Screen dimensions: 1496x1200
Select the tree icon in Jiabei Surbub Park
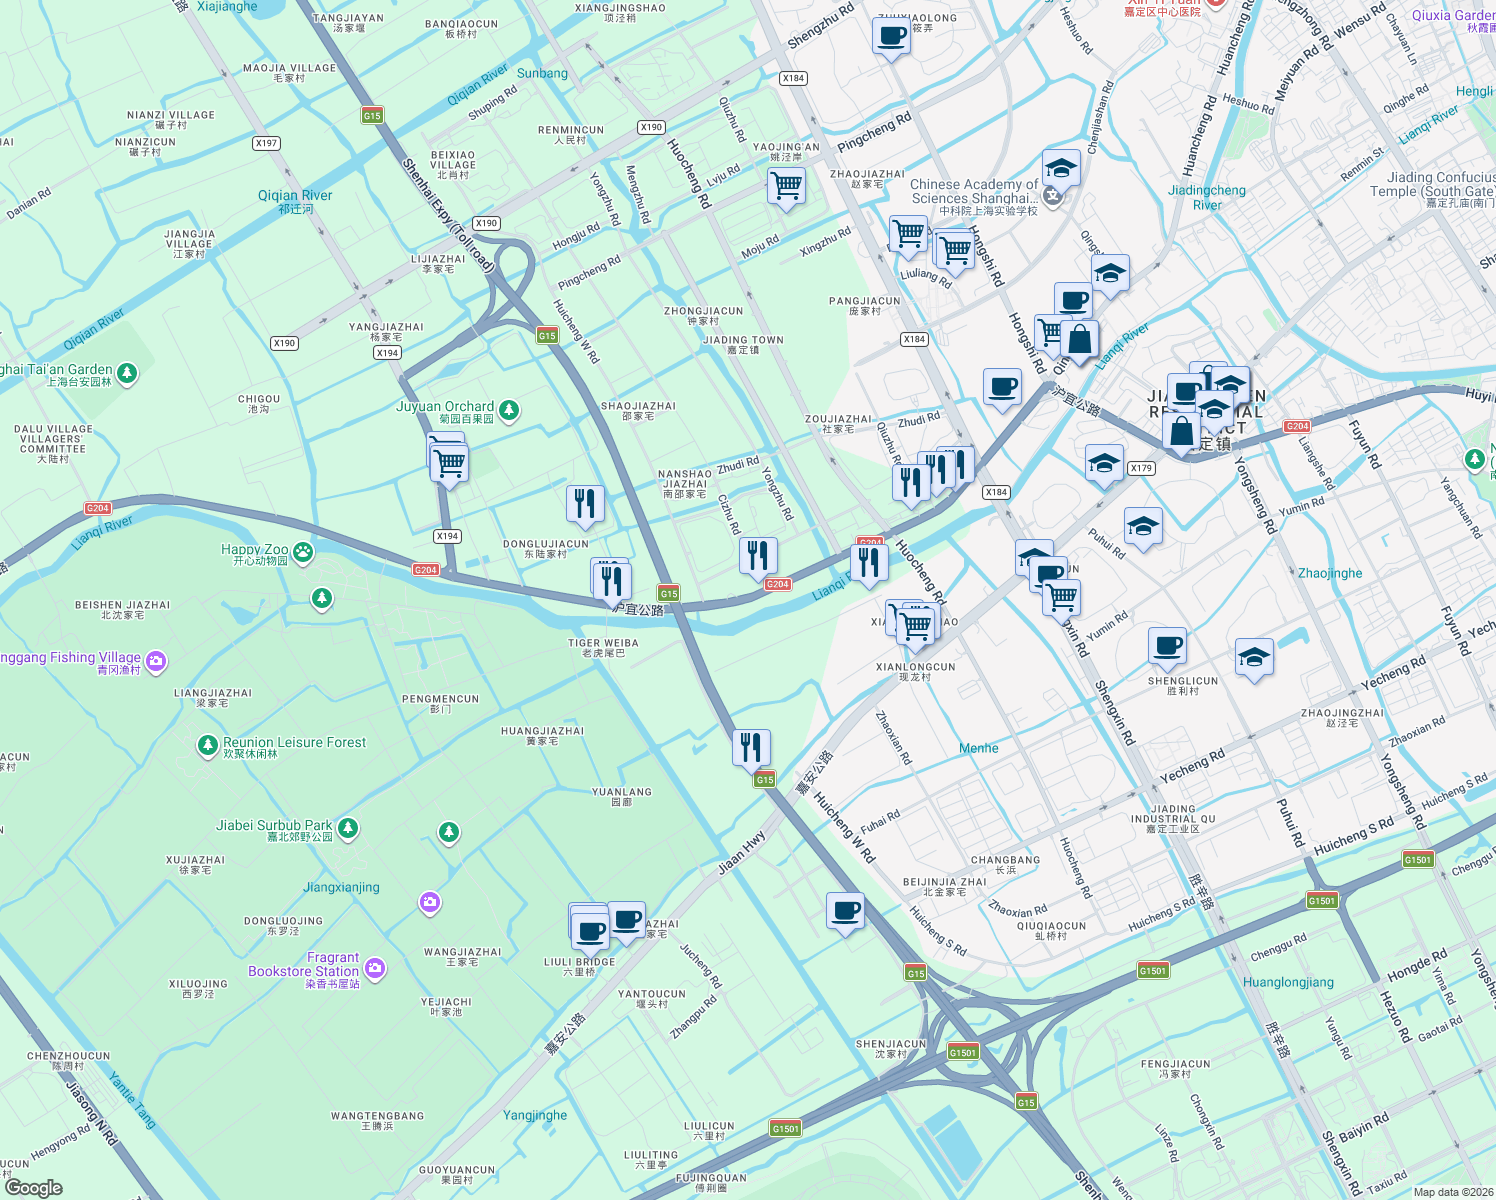tap(346, 826)
